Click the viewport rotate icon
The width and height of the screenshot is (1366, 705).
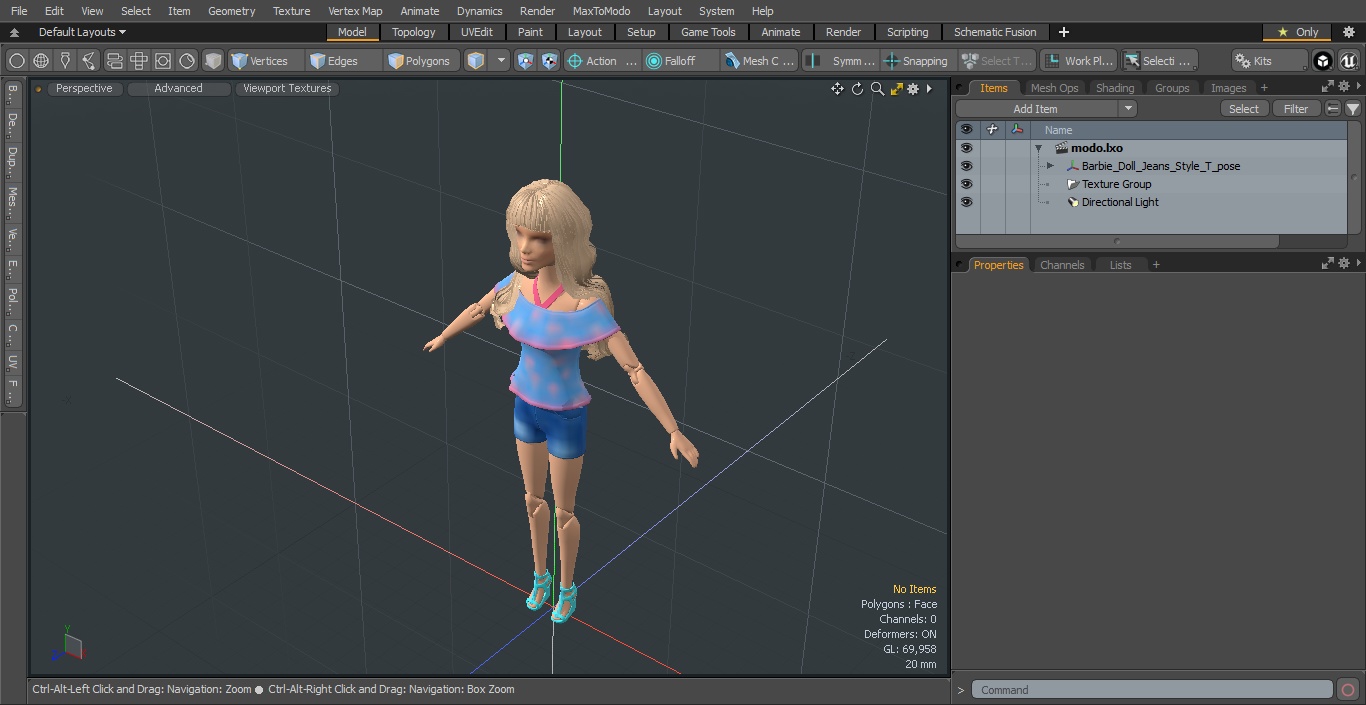[857, 89]
